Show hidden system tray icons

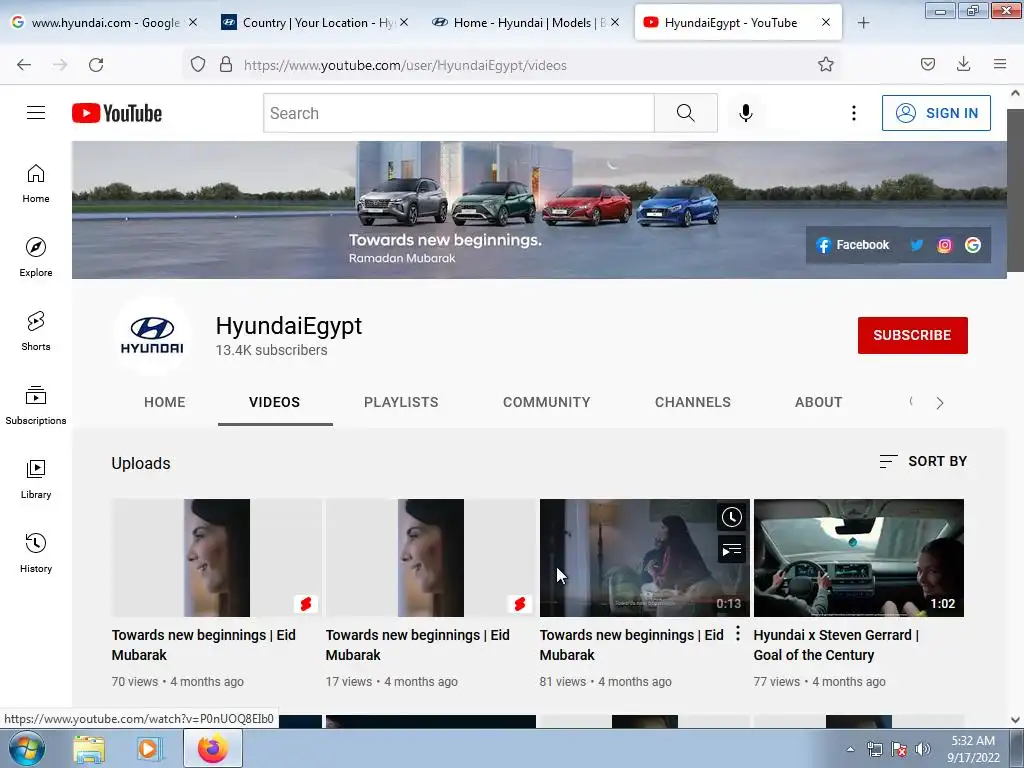[x=850, y=749]
